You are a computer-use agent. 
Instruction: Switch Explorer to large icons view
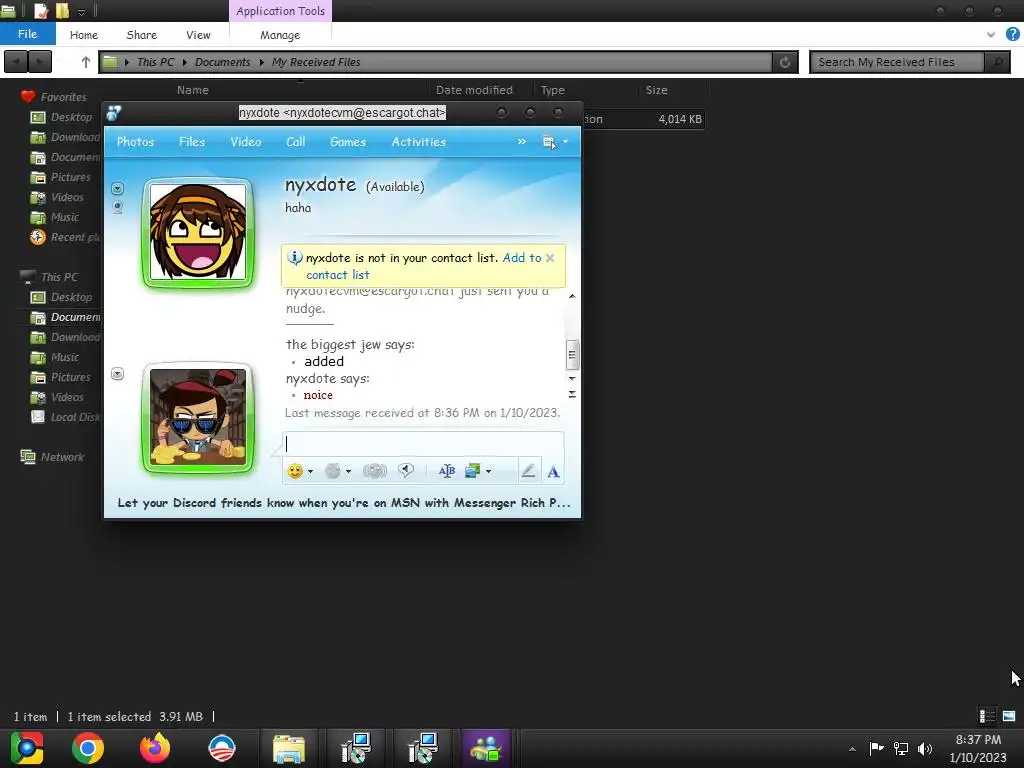(1009, 716)
